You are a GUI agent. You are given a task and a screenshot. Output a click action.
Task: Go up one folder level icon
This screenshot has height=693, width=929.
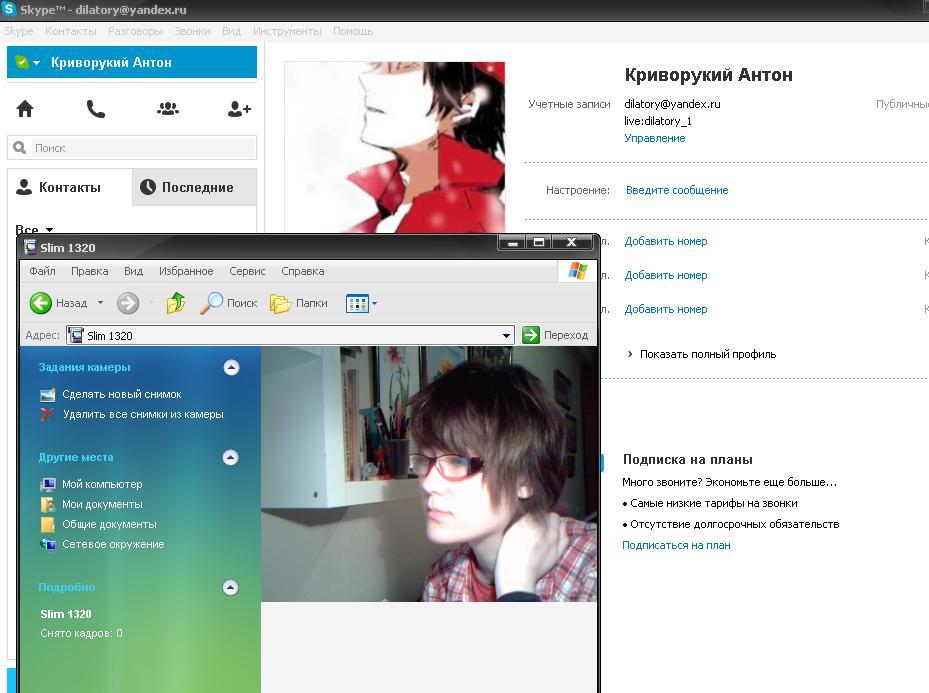[x=176, y=303]
